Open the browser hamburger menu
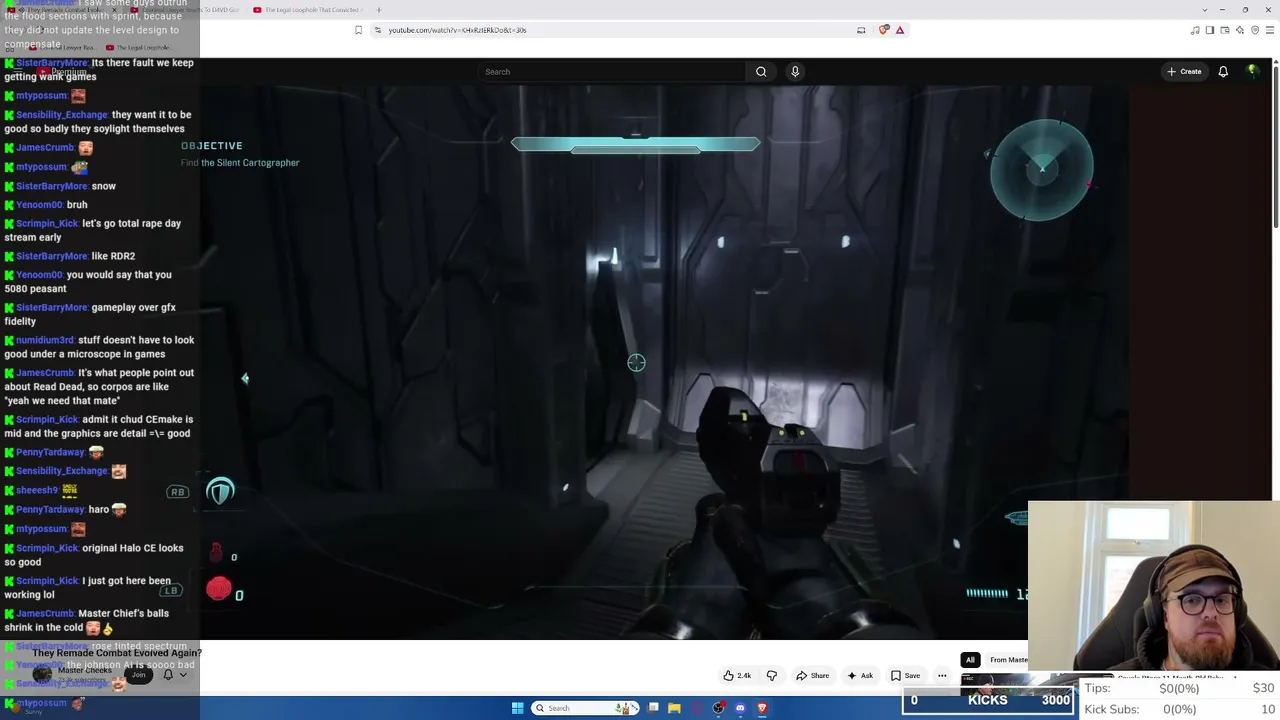Screen dimensions: 1280x720 click(1270, 30)
